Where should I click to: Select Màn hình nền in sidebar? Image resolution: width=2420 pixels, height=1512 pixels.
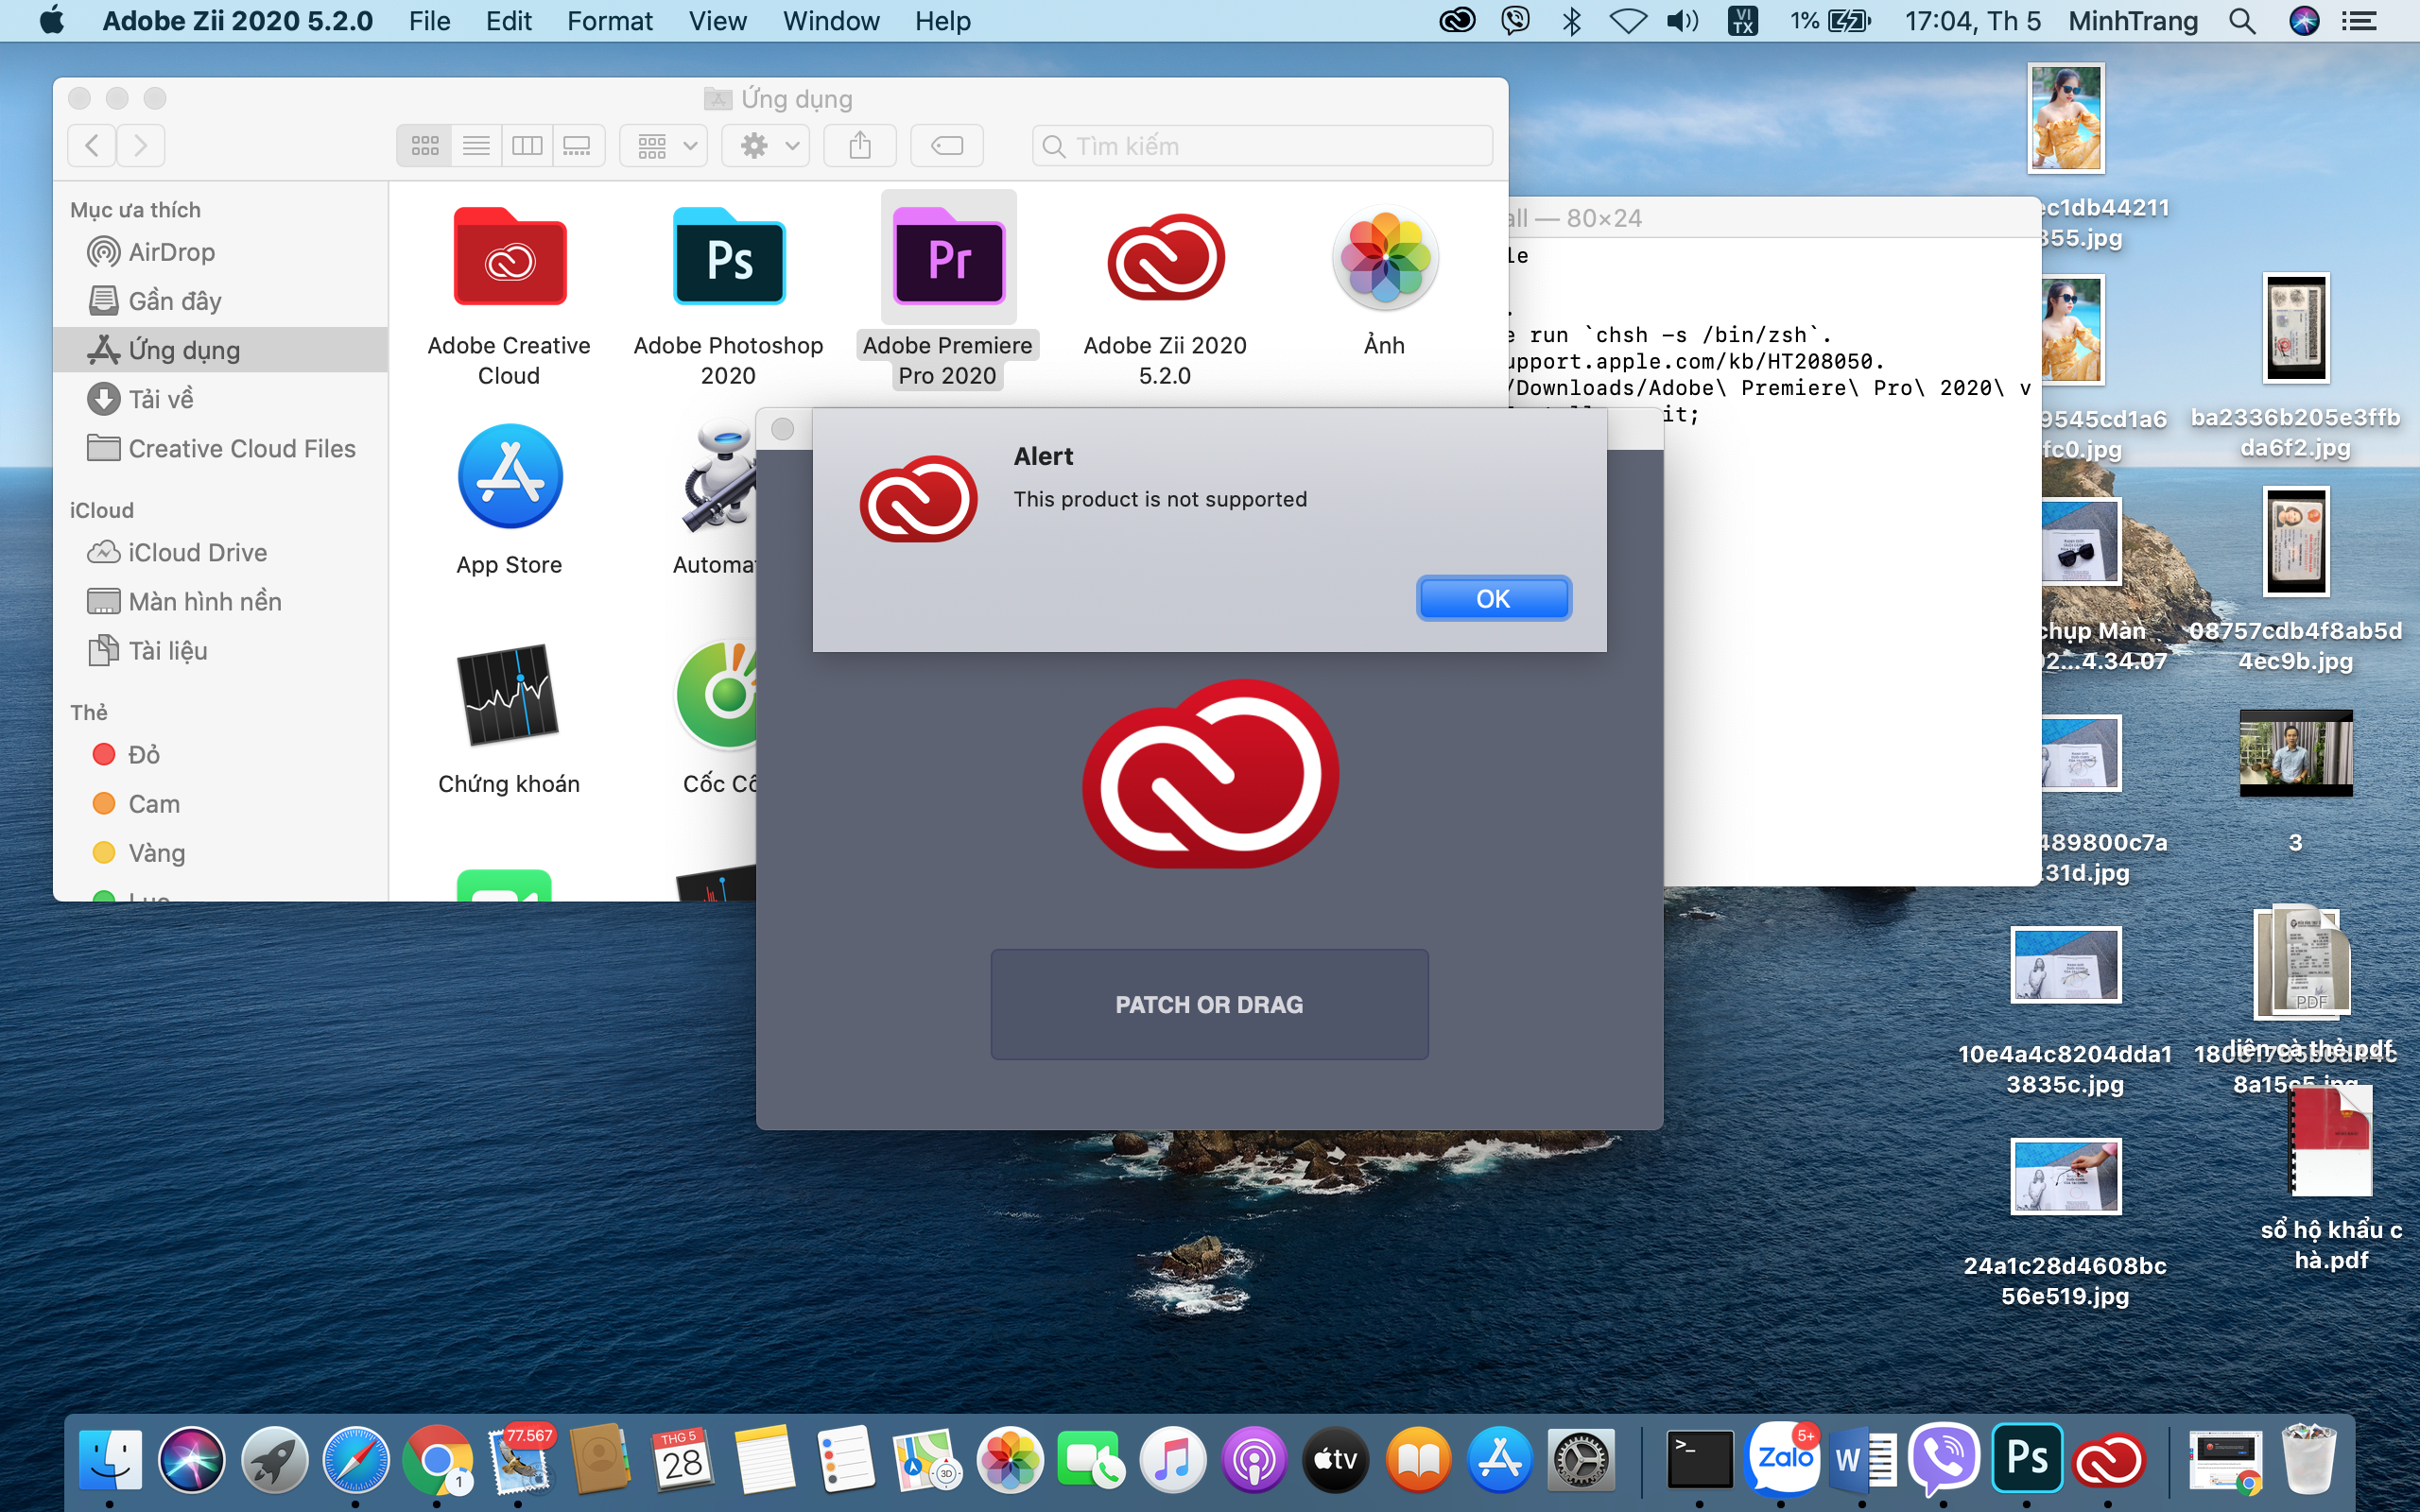(220, 601)
